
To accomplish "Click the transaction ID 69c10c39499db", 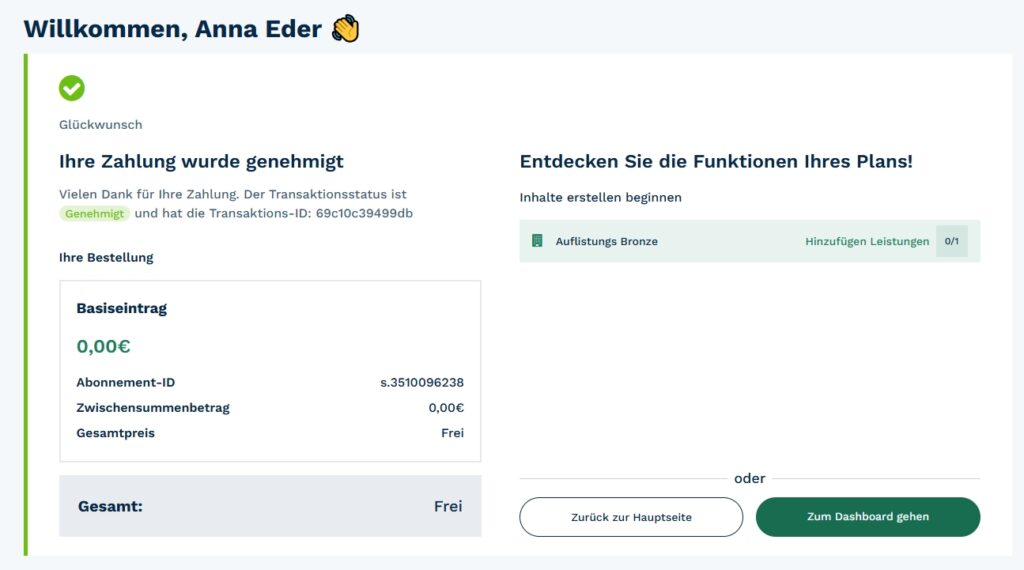I will [364, 214].
